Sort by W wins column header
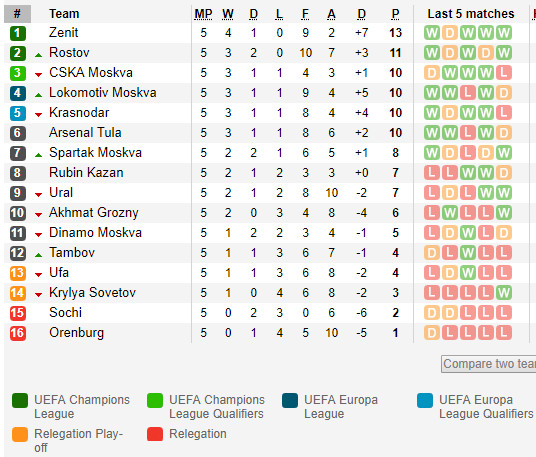Image resolution: width=536 pixels, height=457 pixels. pos(228,14)
